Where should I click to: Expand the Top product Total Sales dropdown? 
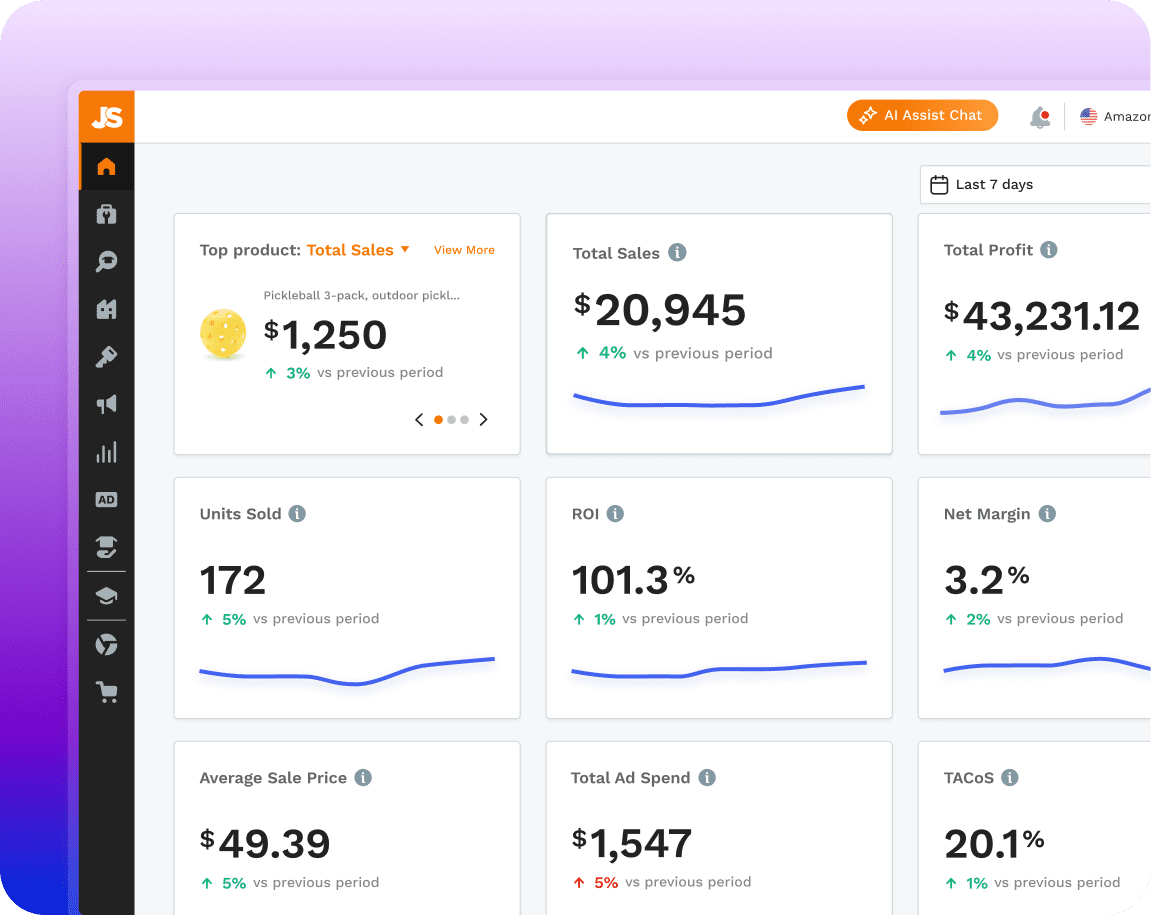[x=358, y=250]
